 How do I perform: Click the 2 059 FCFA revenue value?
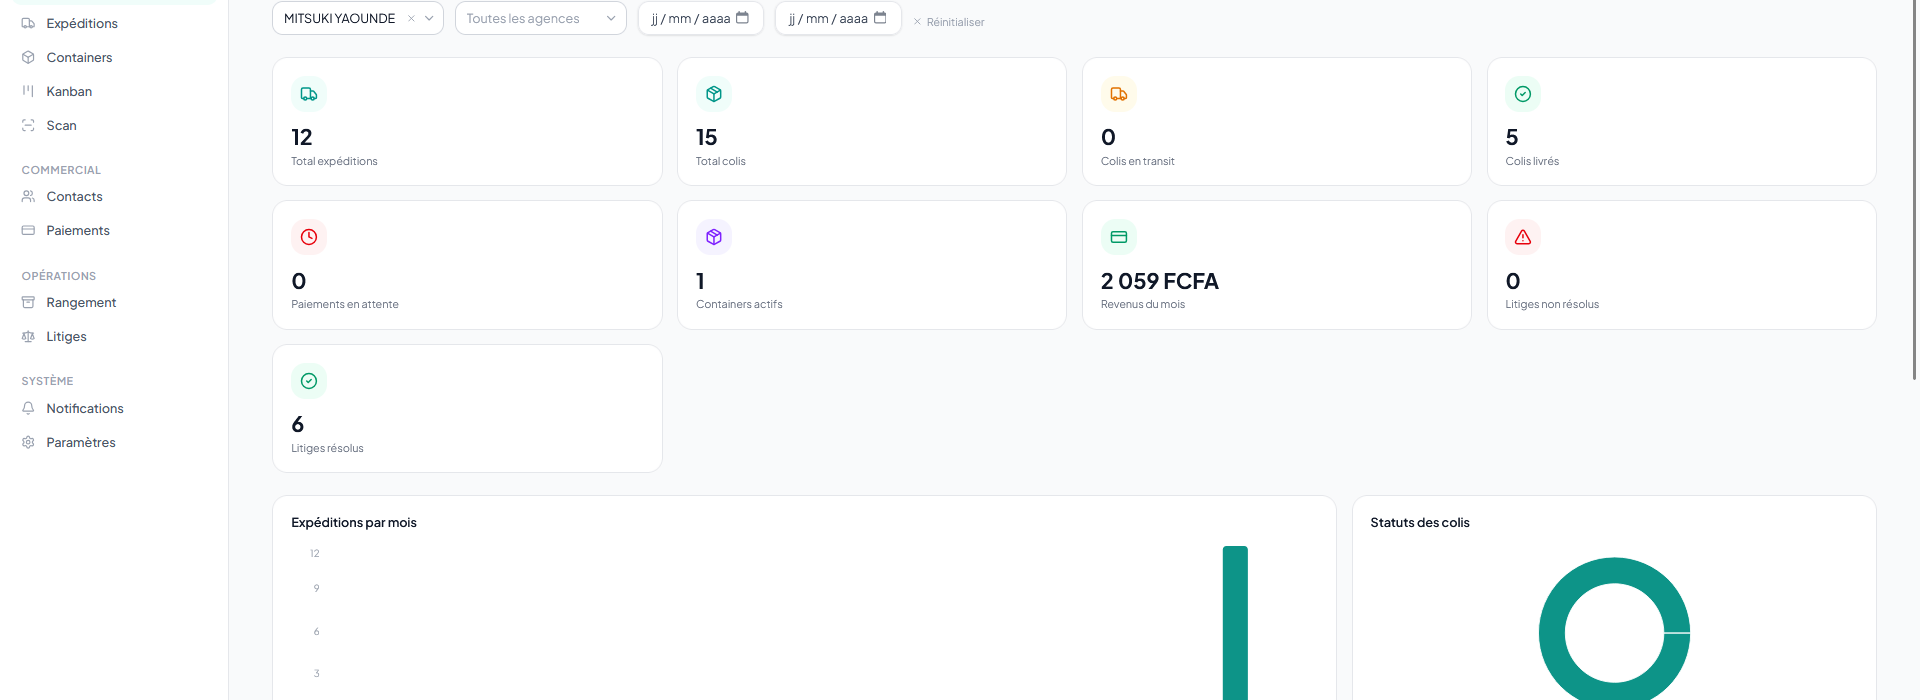pos(1160,281)
